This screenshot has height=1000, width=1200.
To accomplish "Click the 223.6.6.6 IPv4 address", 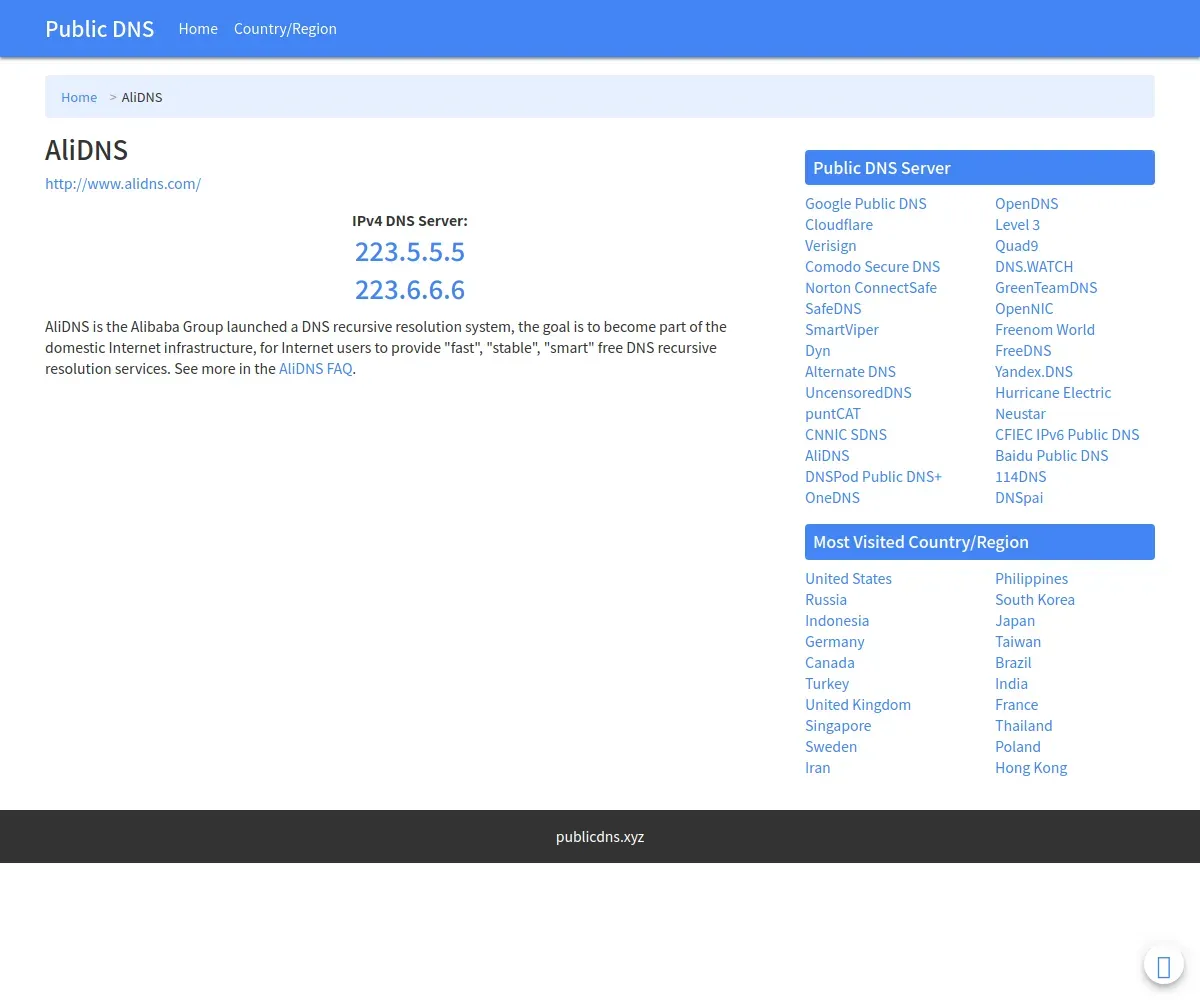I will pos(410,290).
